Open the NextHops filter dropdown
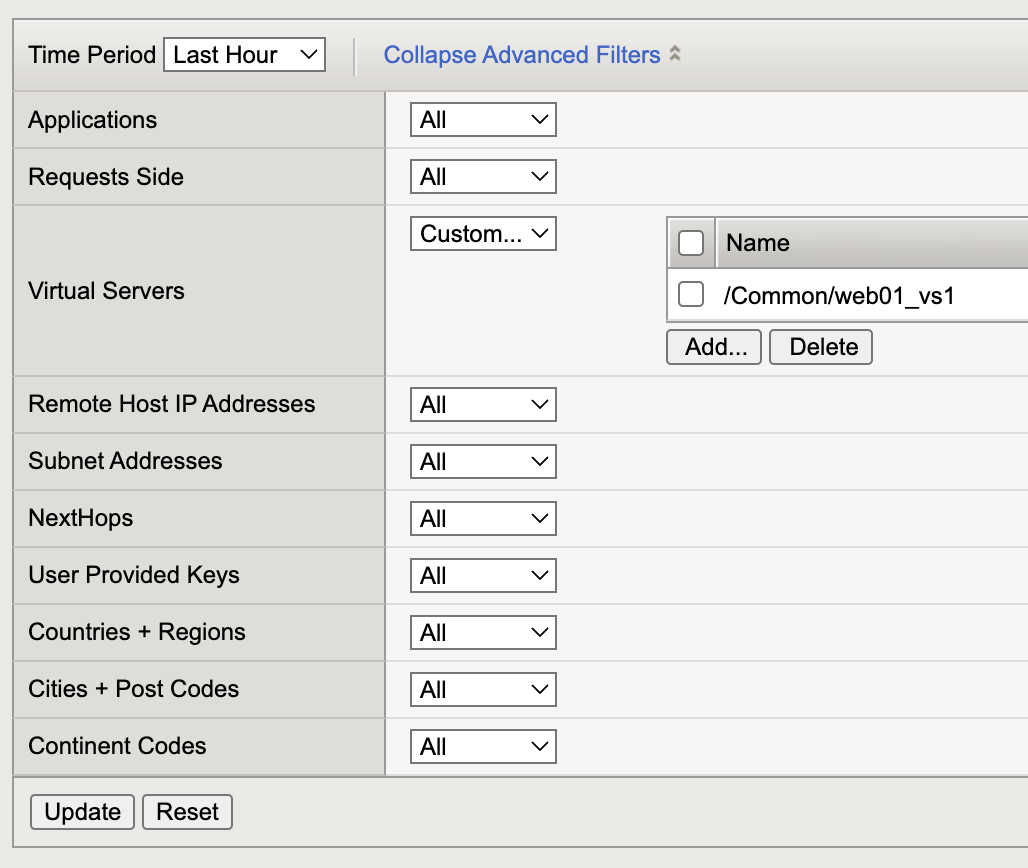The width and height of the screenshot is (1028, 868). [483, 519]
